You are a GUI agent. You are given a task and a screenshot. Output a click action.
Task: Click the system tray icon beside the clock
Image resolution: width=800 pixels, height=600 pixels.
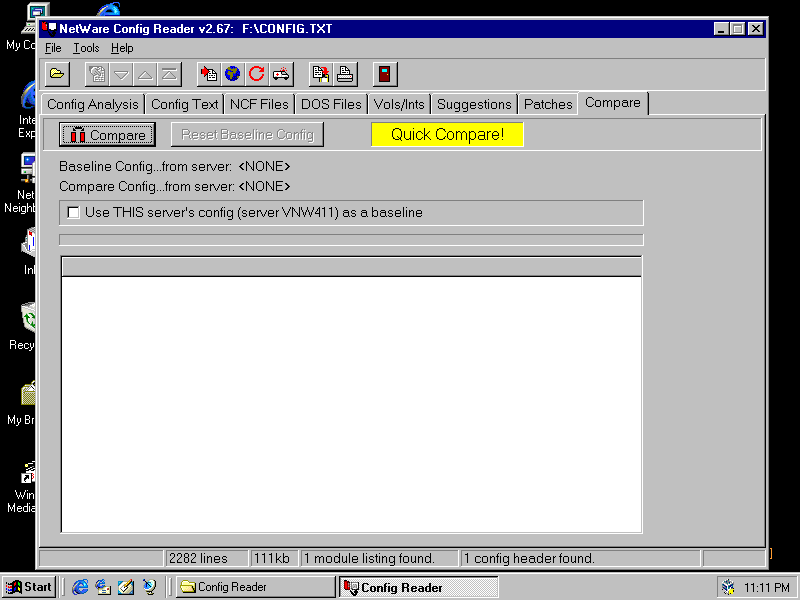(728, 587)
